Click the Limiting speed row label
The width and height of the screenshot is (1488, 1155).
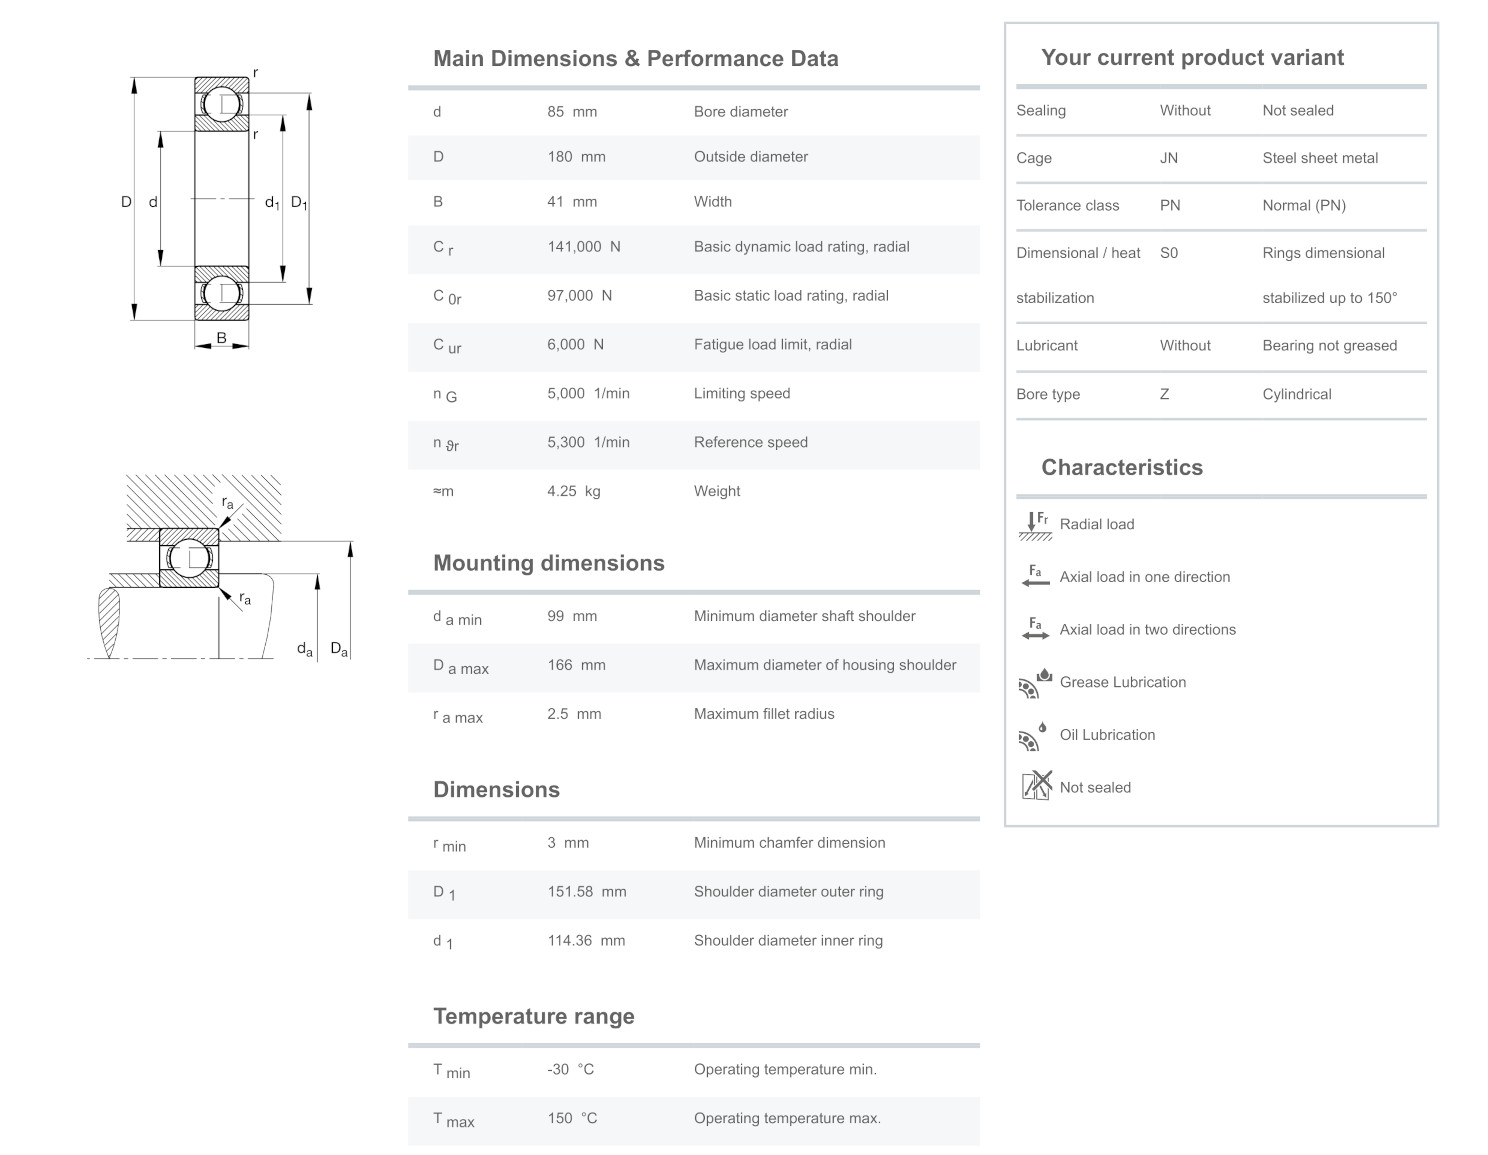(x=741, y=394)
